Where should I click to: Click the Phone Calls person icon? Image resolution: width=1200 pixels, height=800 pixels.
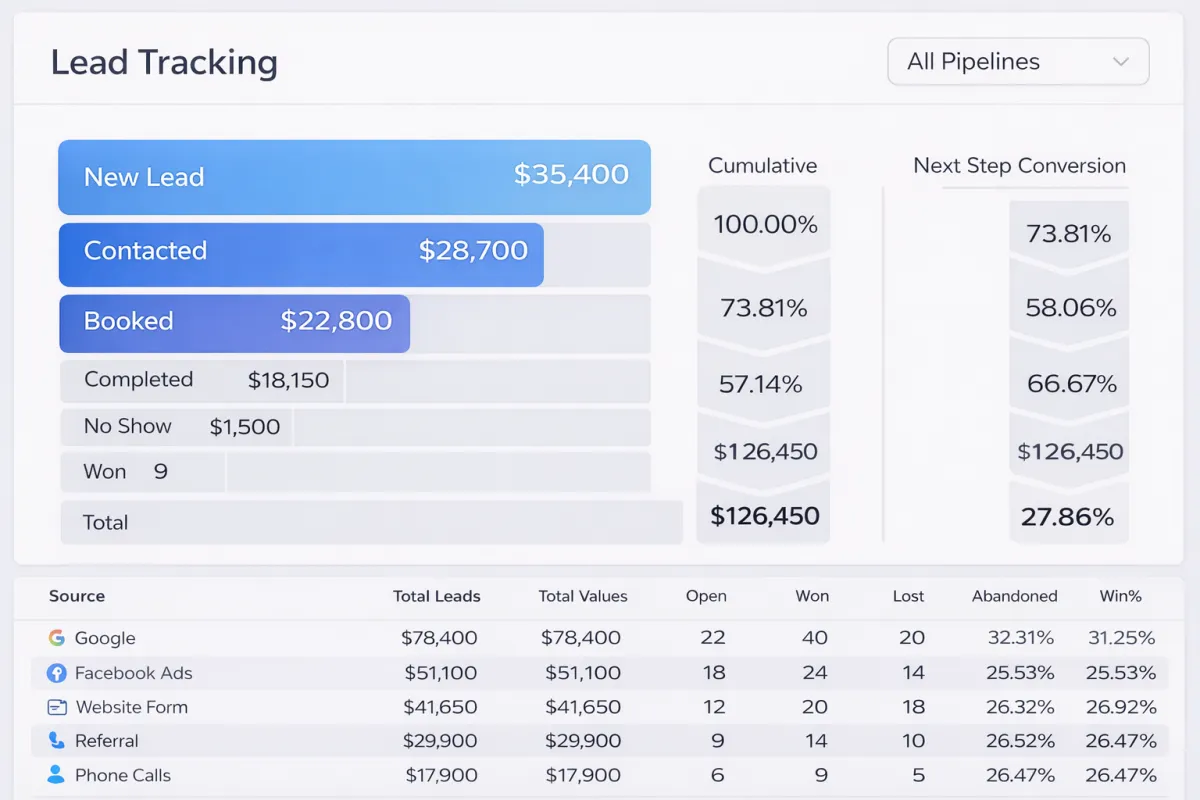click(x=56, y=775)
